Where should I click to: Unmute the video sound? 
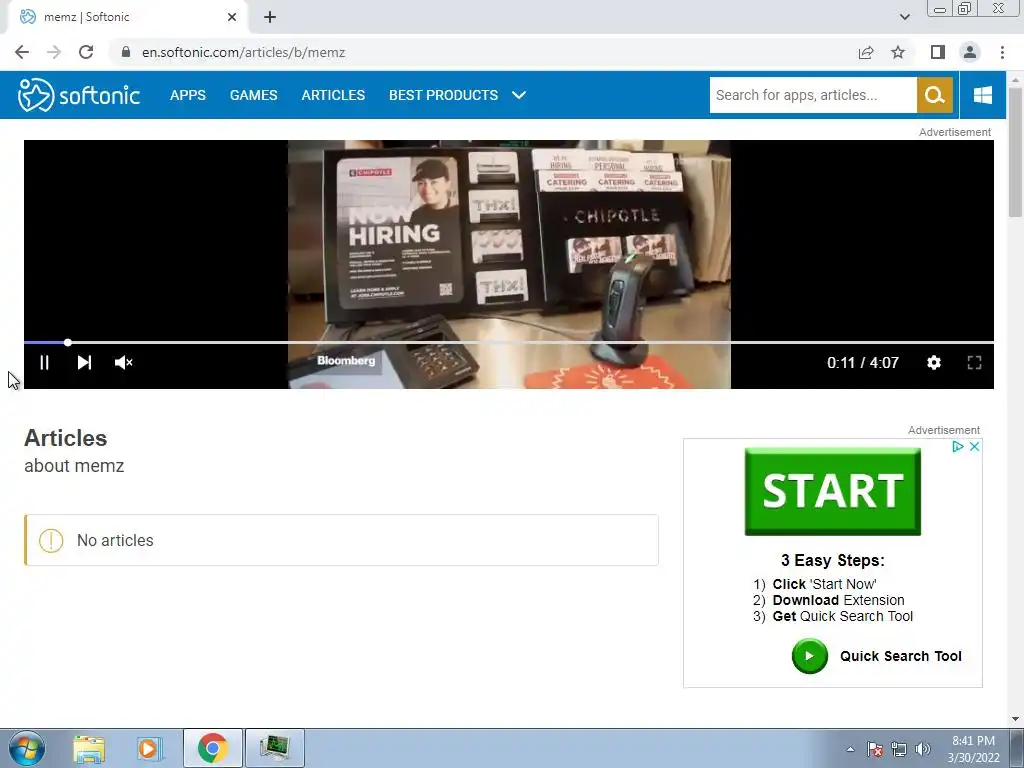[123, 362]
